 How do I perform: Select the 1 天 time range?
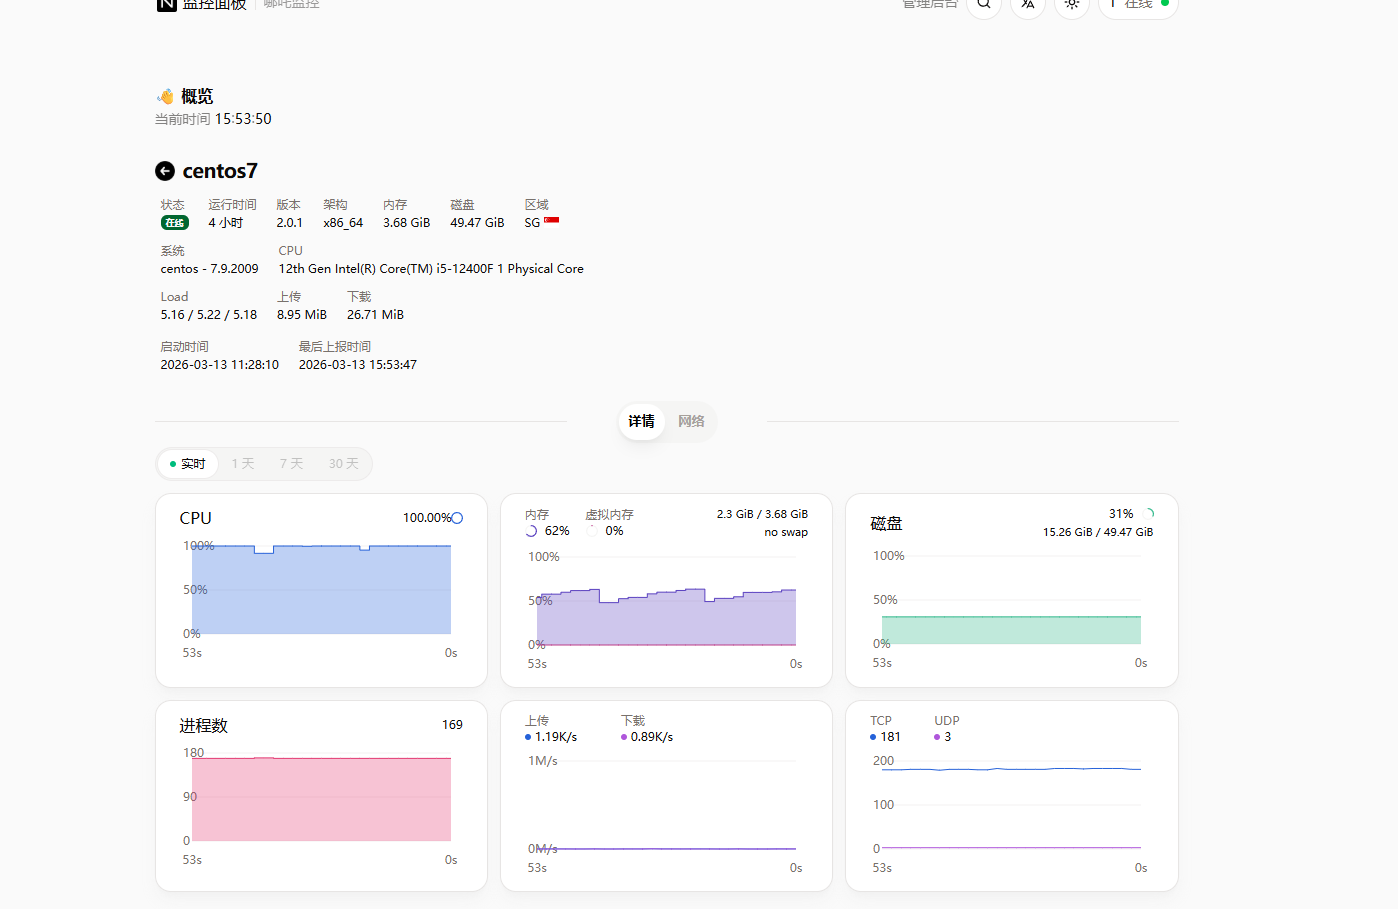[x=243, y=464]
